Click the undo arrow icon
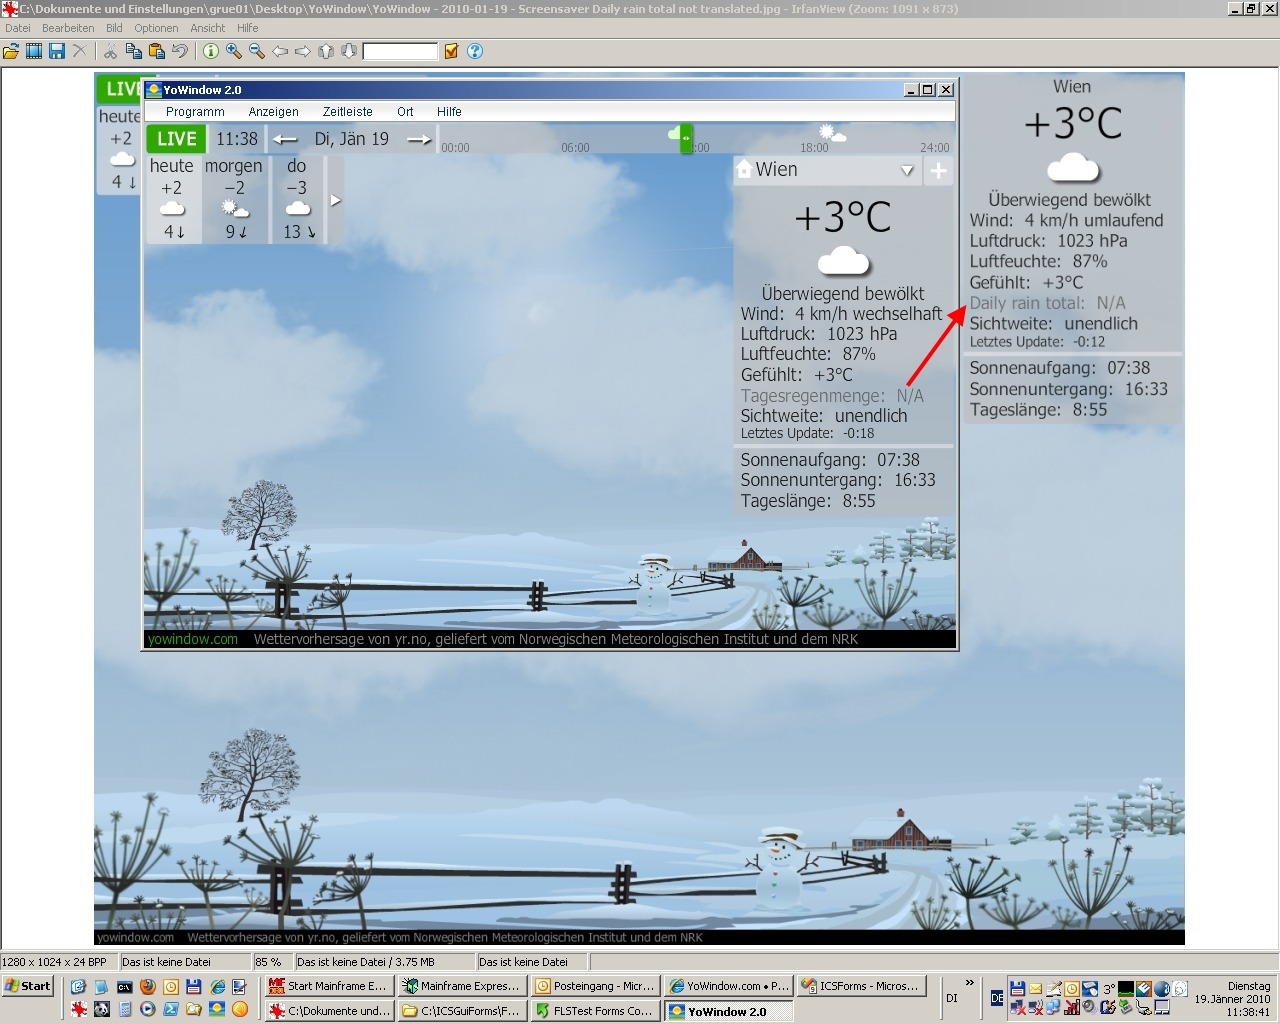Screen dimensions: 1280x1024 180,51
